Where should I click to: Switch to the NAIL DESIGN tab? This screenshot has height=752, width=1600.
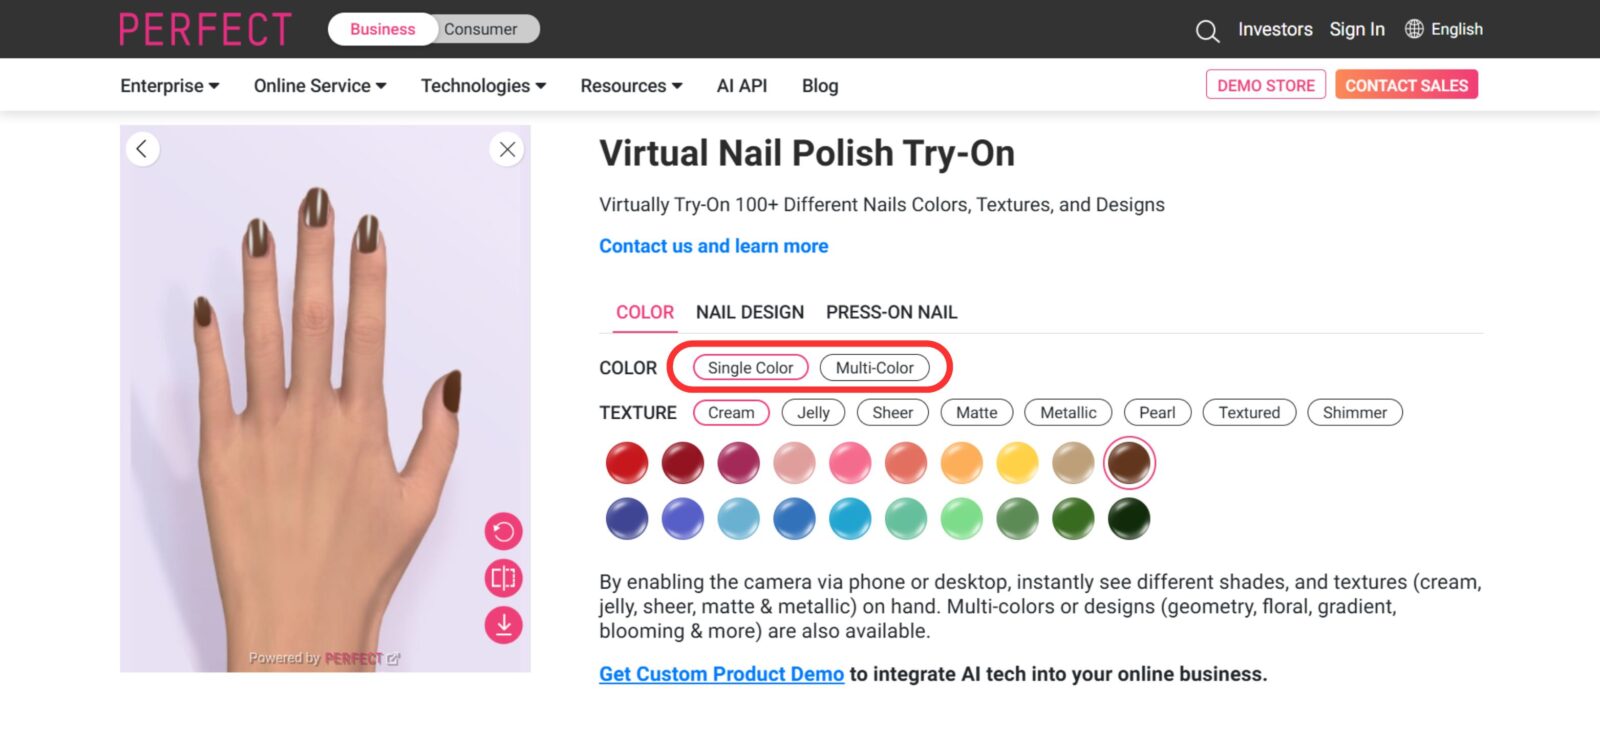click(750, 312)
